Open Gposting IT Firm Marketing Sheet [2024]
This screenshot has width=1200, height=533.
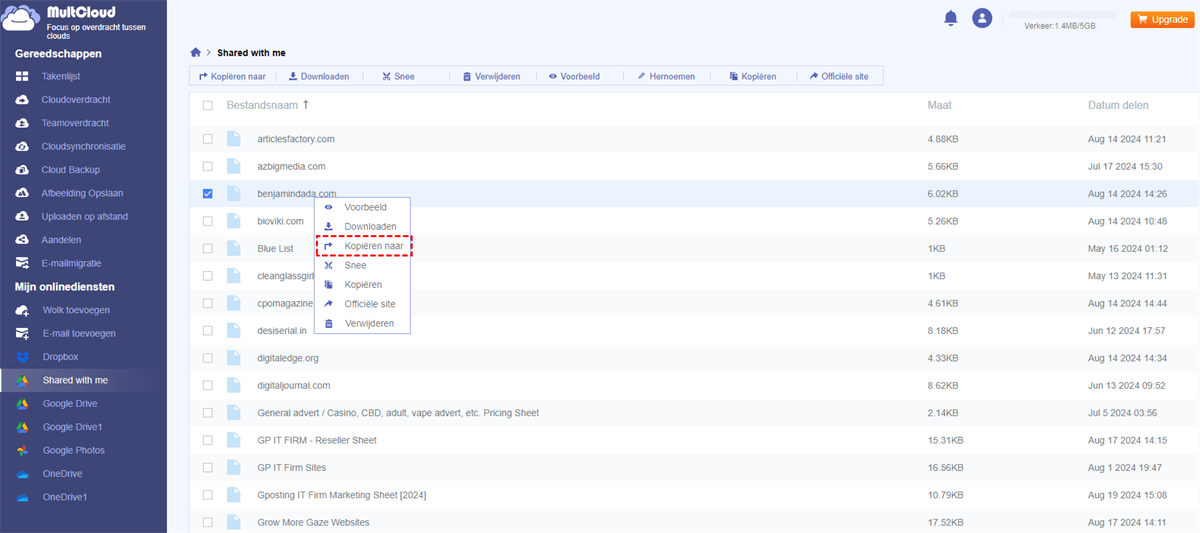(x=343, y=494)
